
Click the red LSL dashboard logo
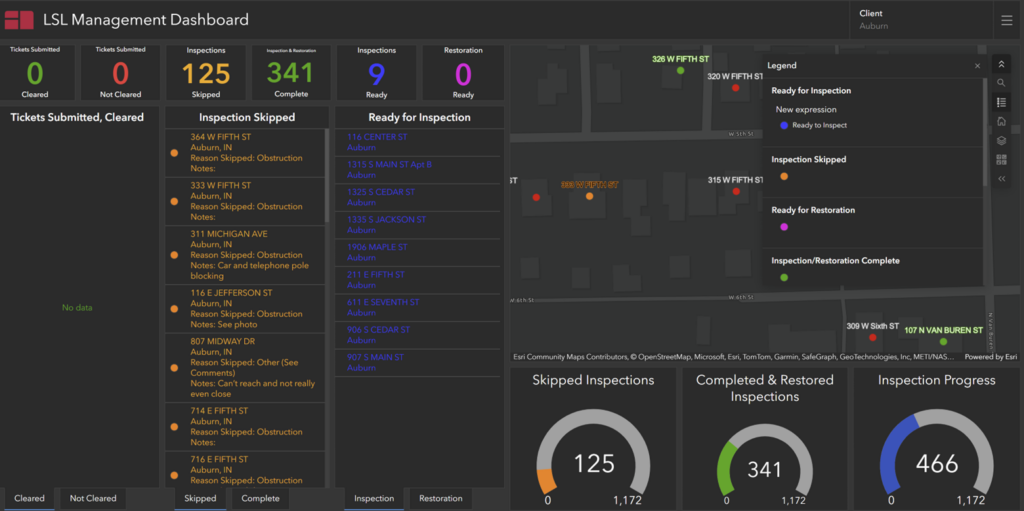point(18,20)
